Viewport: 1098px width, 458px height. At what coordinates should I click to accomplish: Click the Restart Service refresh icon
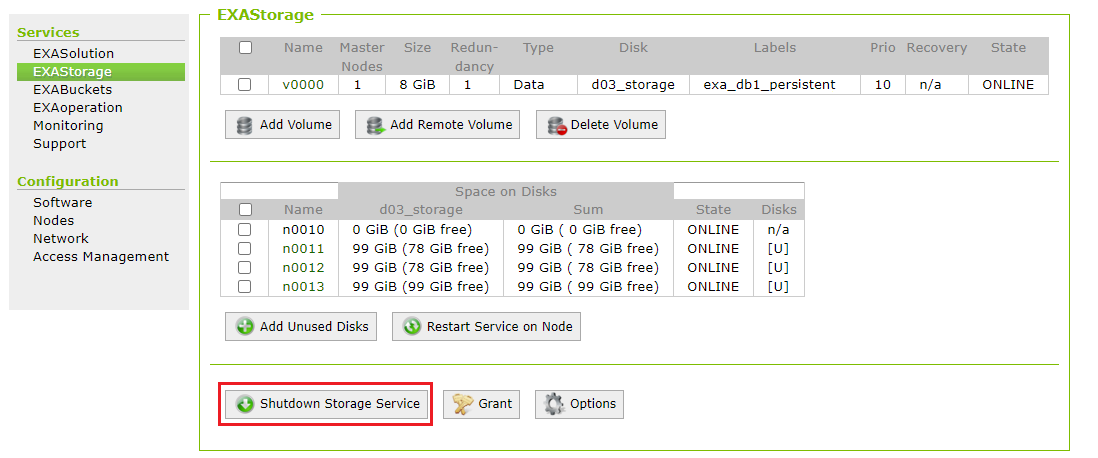(412, 326)
